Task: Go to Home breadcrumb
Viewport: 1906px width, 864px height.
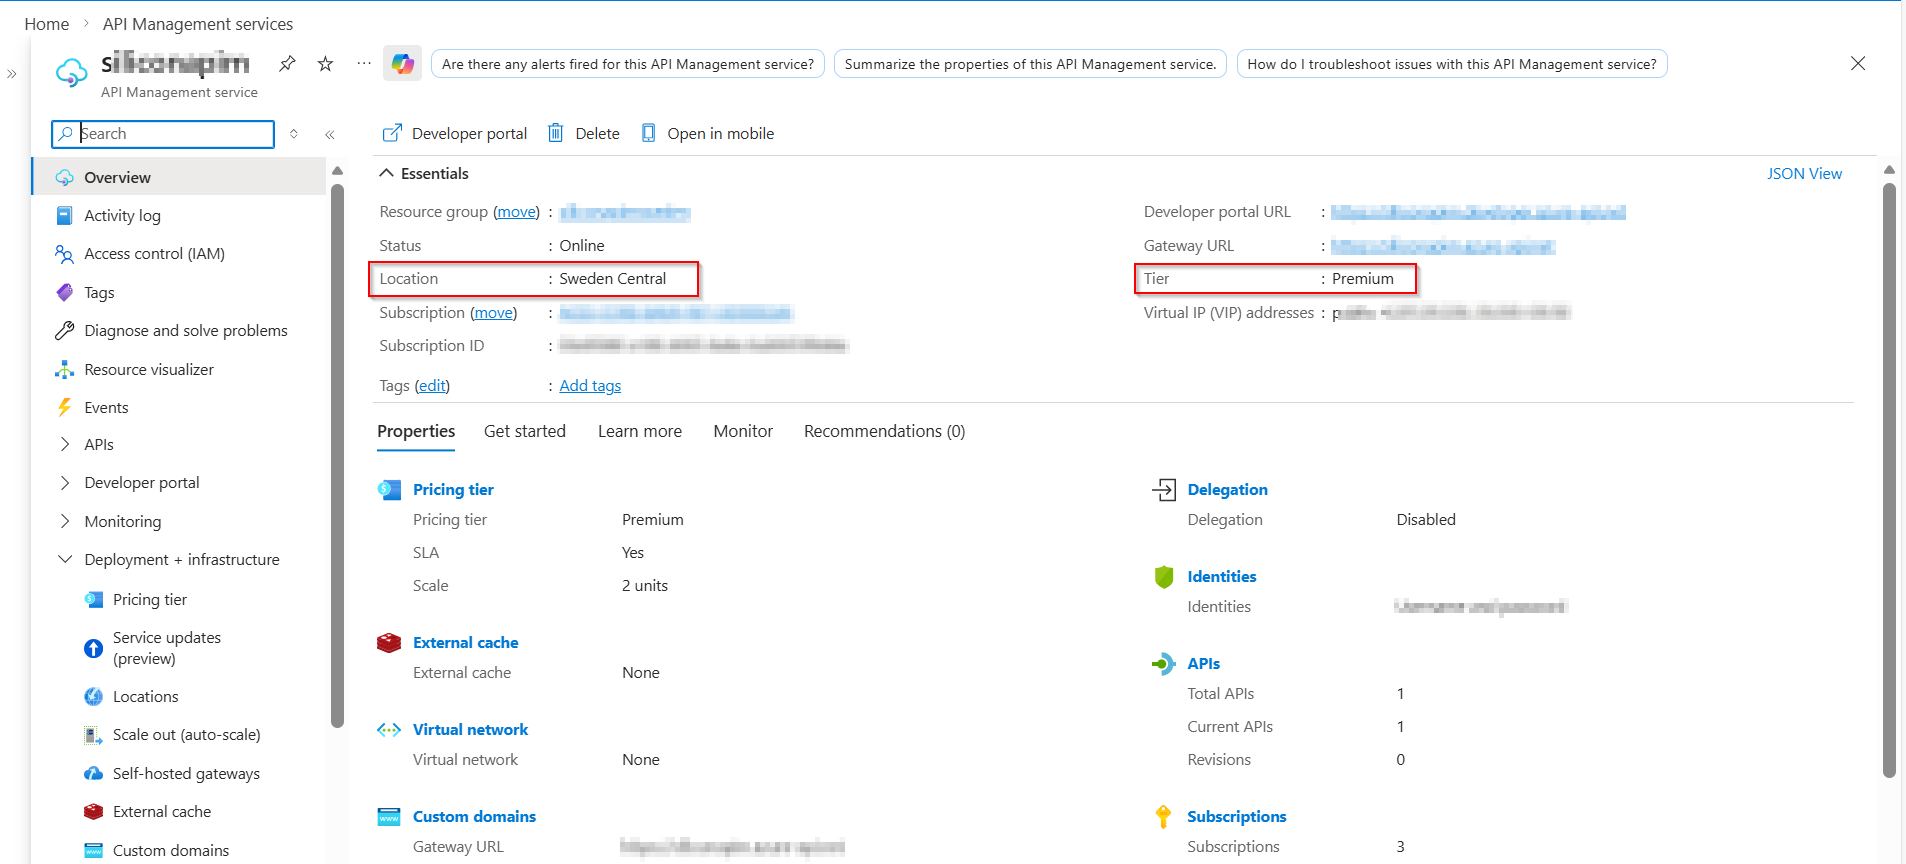Action: pyautogui.click(x=47, y=24)
